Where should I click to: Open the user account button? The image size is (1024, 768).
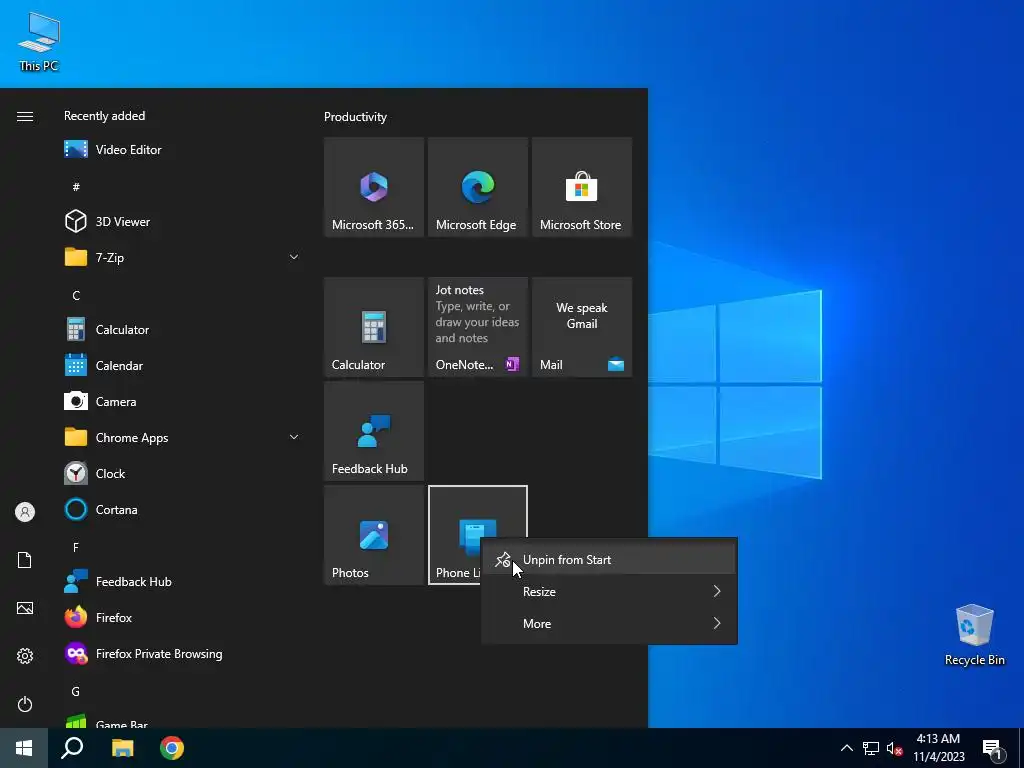(x=25, y=512)
